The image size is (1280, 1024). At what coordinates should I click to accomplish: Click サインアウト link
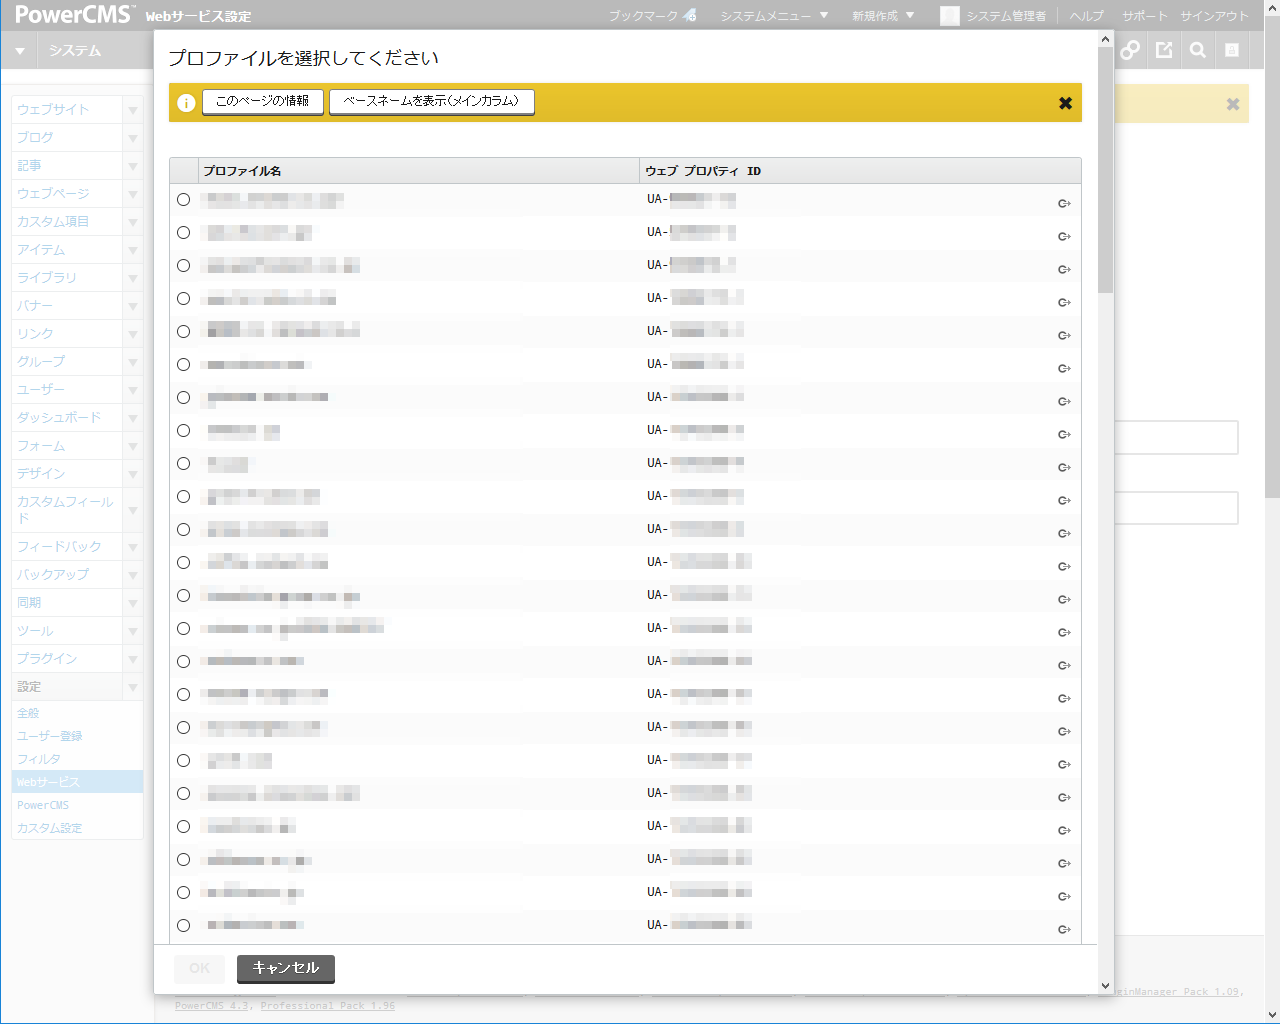(x=1214, y=16)
